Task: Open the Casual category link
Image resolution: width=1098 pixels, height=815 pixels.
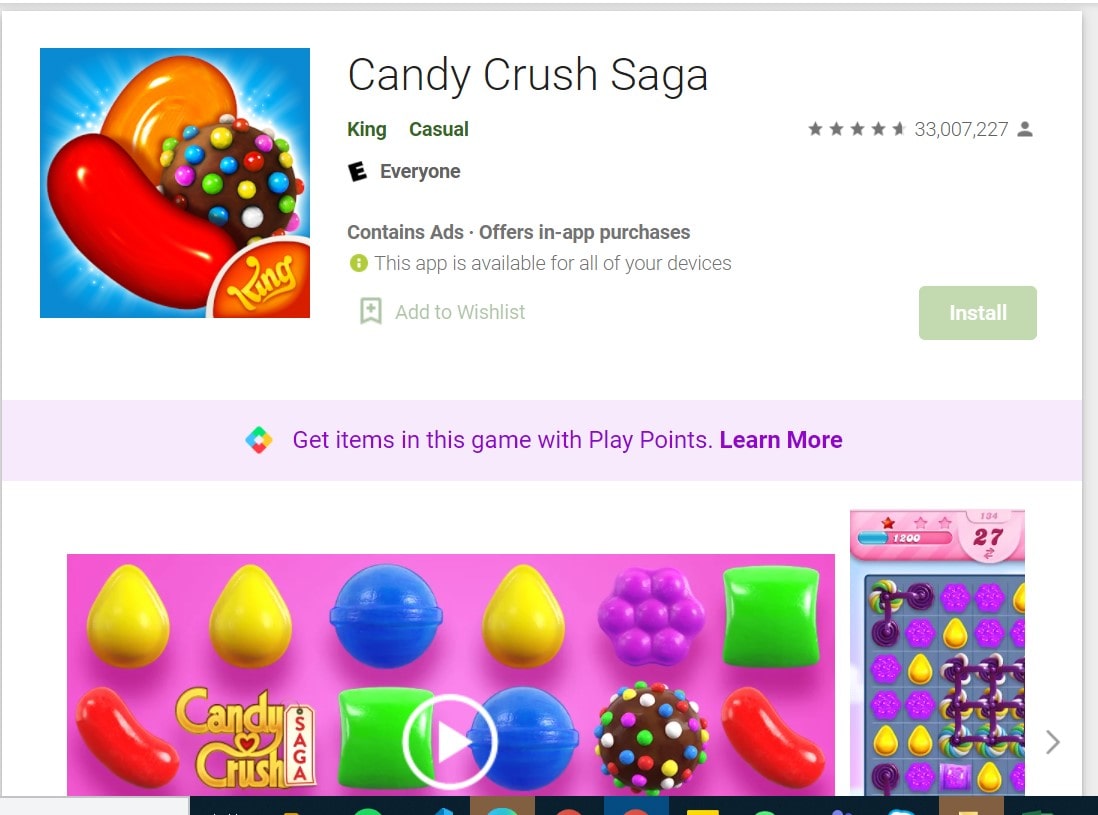Action: tap(439, 130)
